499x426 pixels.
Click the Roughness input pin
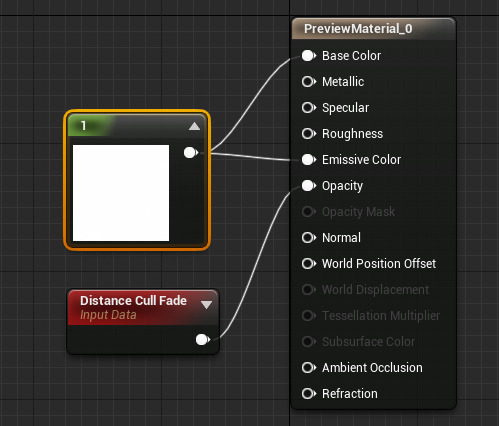point(309,134)
